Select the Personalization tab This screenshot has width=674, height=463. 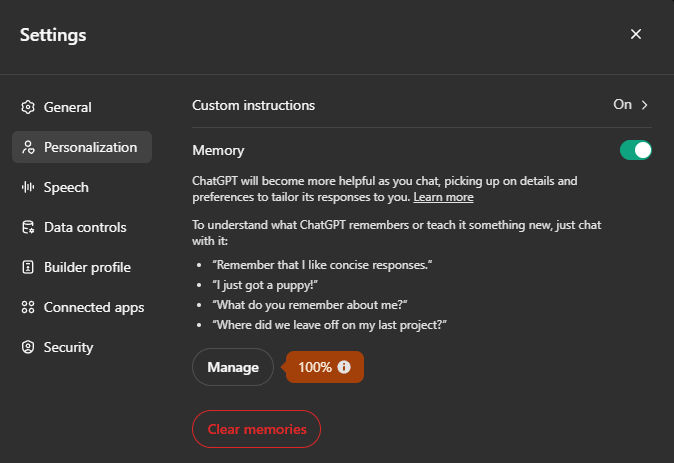click(x=82, y=147)
